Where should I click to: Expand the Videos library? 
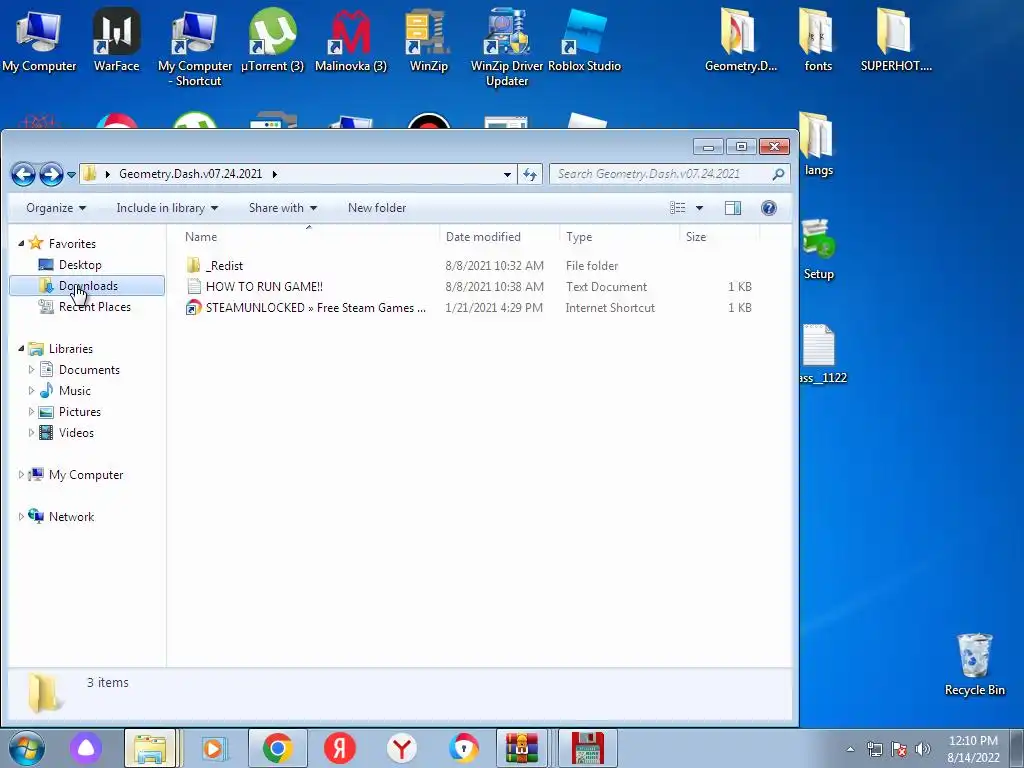tap(31, 432)
